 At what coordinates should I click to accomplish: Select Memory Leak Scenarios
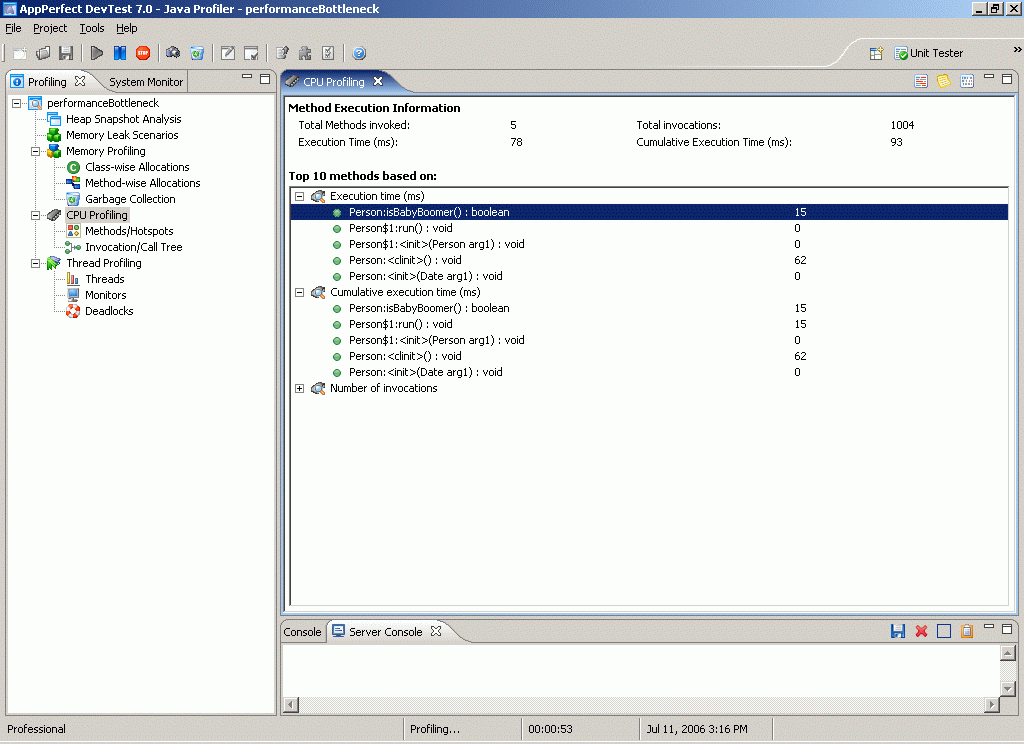point(122,135)
